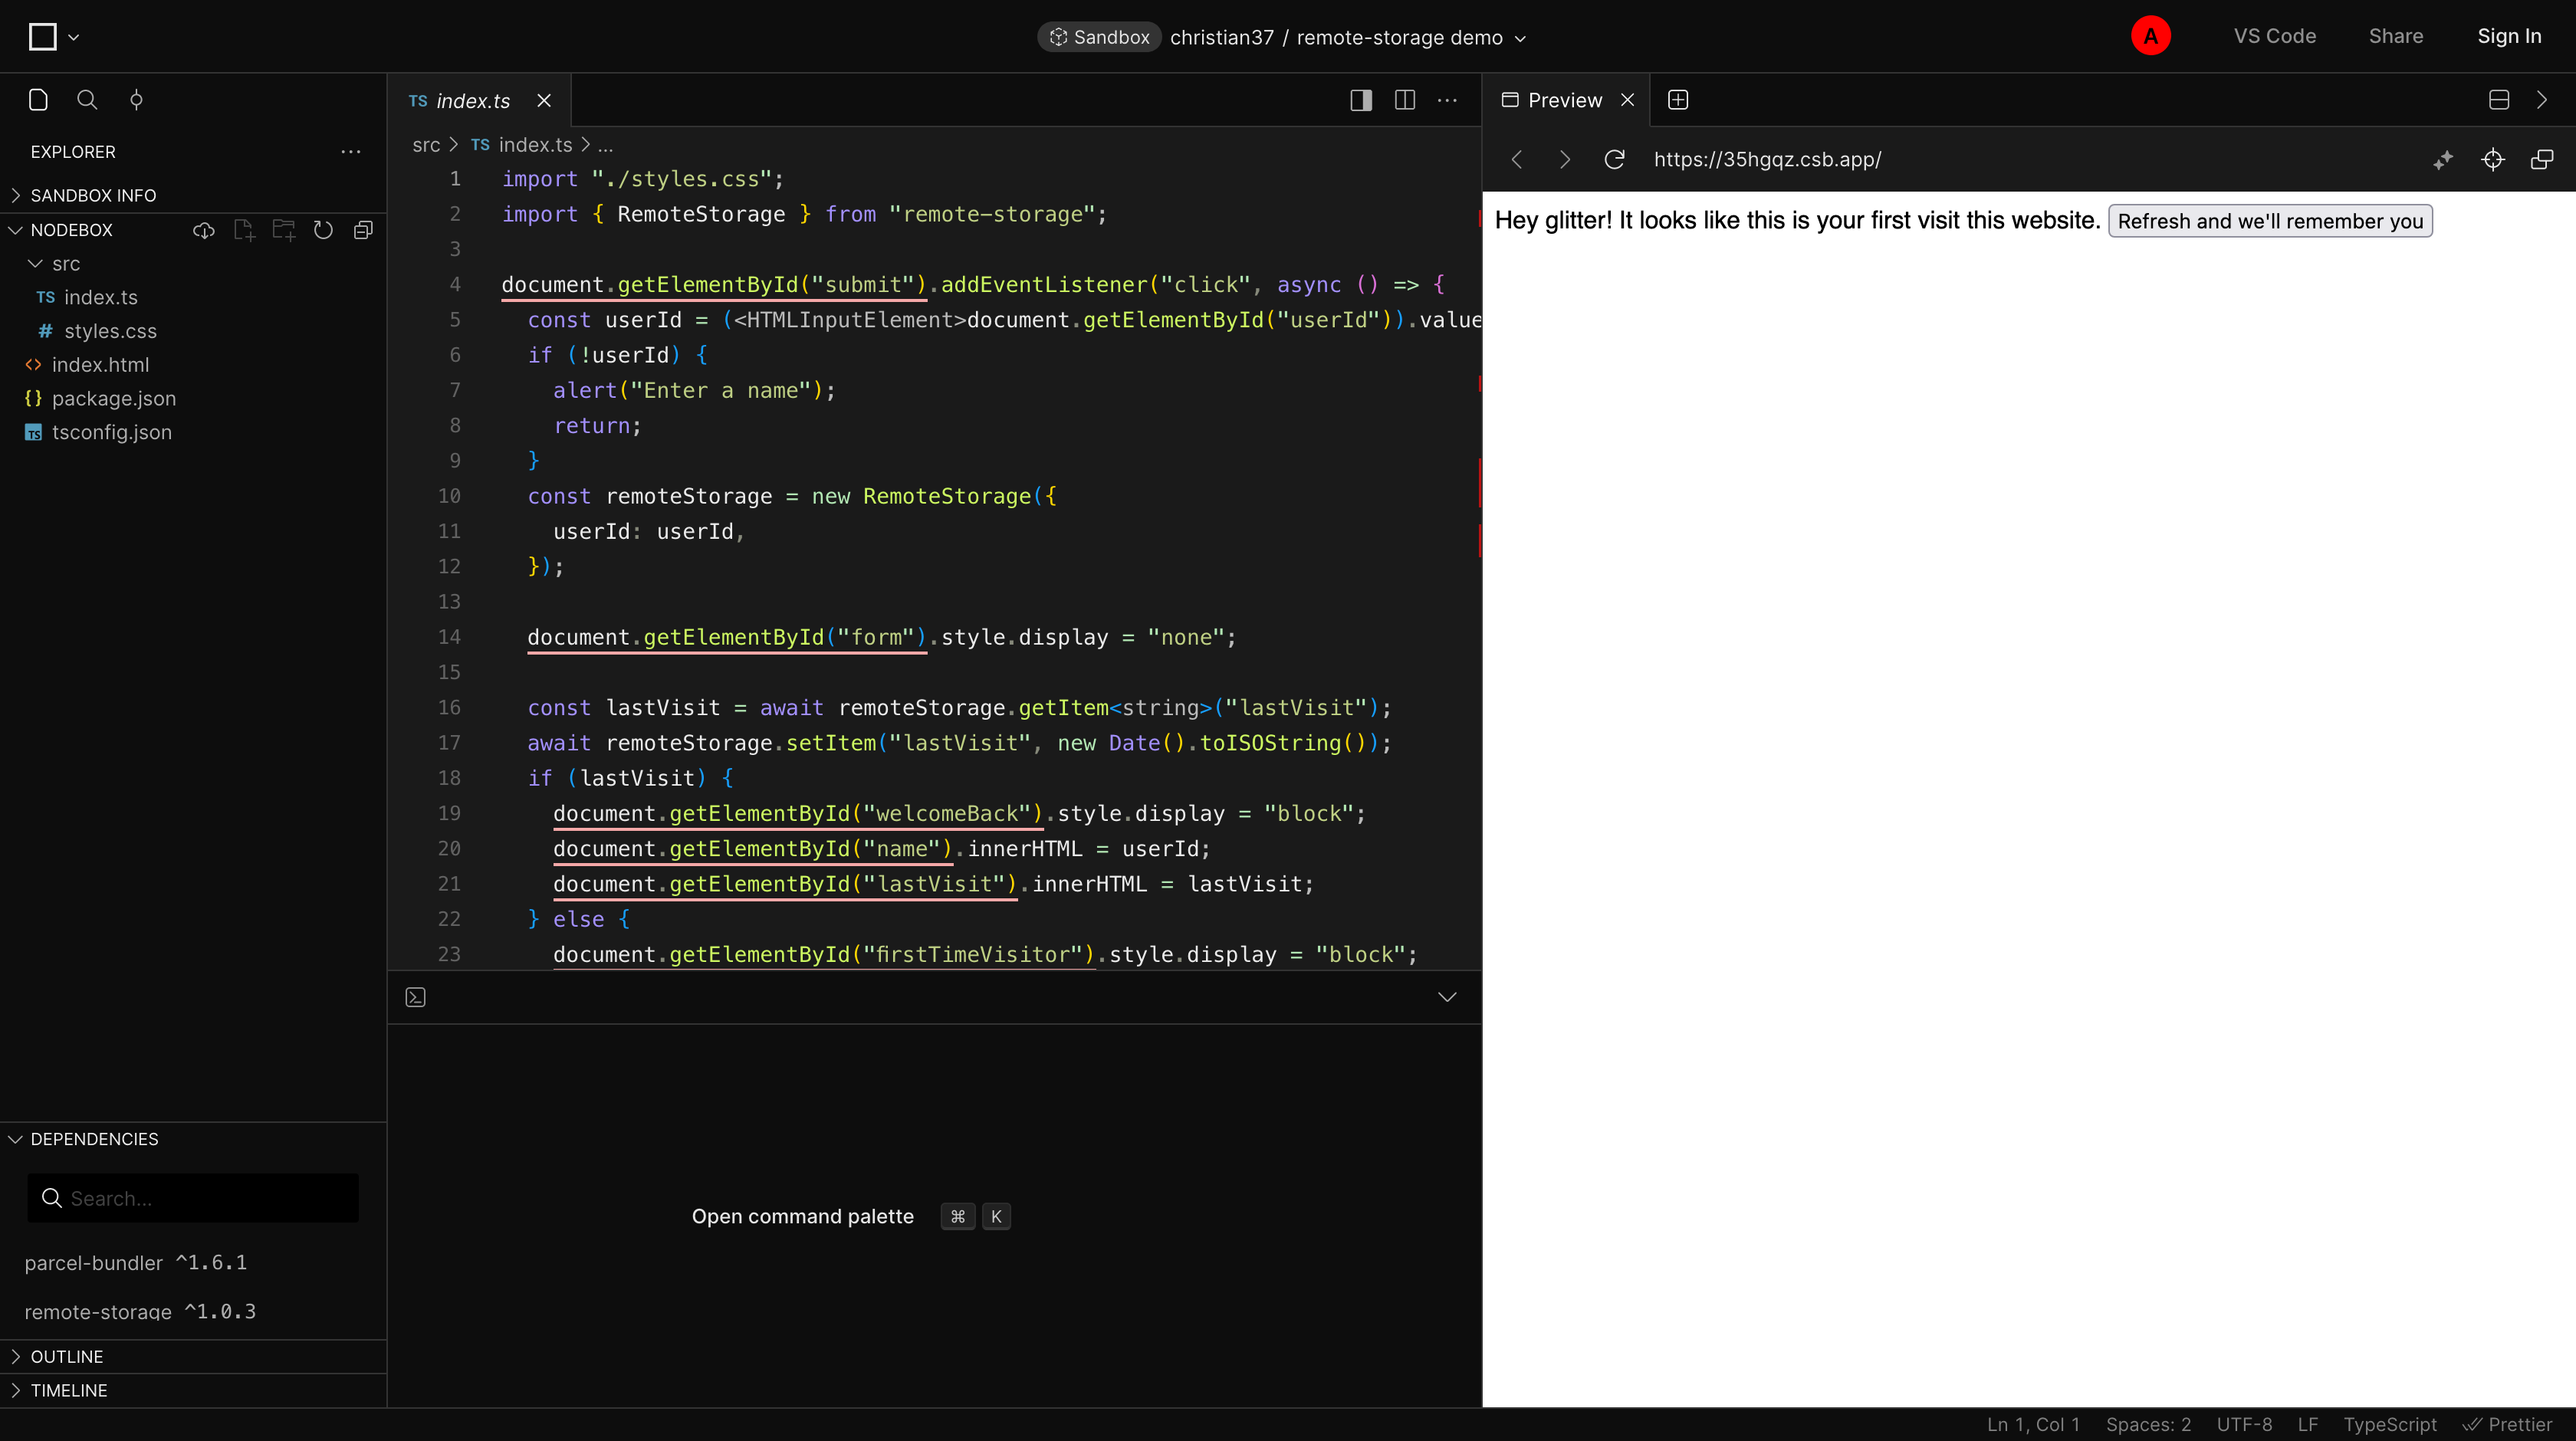The width and height of the screenshot is (2576, 1441).
Task: Click LF line ending in status bar
Action: (2308, 1425)
